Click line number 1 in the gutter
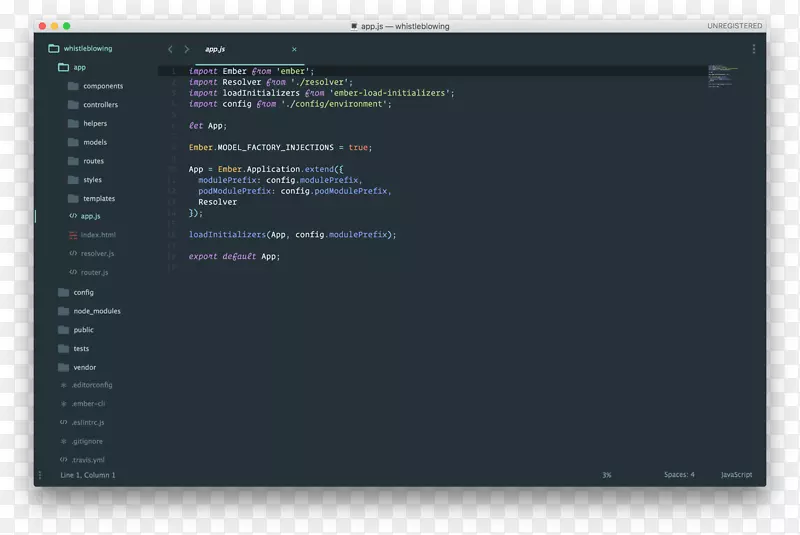 coord(173,71)
